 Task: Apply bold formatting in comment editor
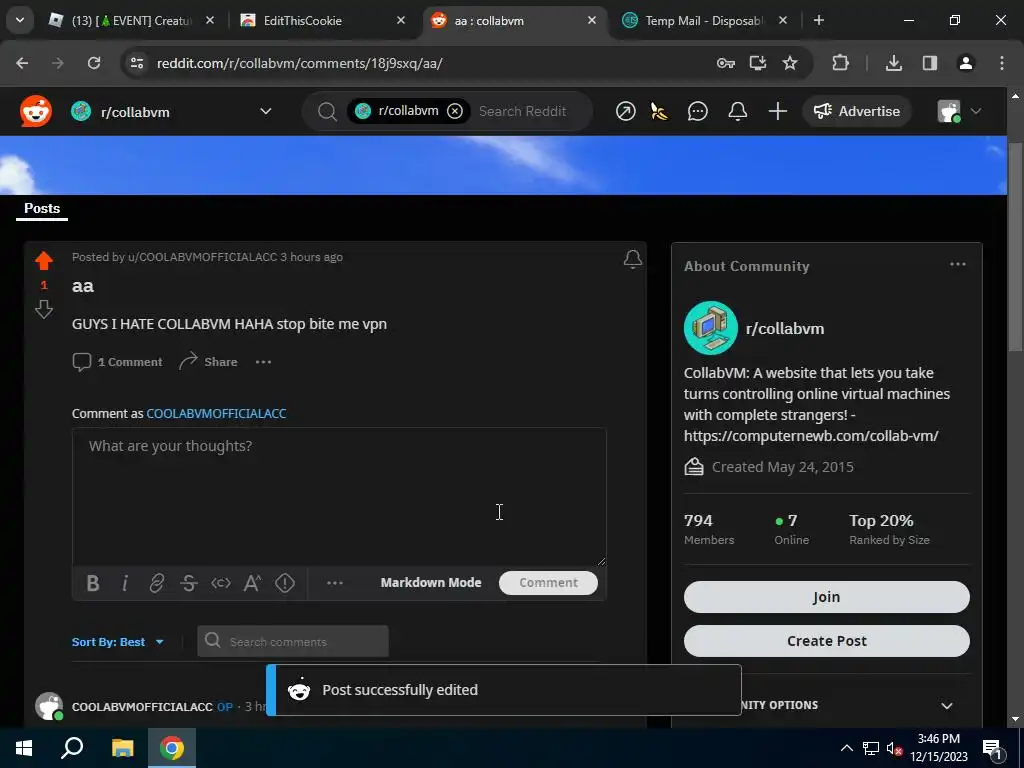(x=93, y=583)
